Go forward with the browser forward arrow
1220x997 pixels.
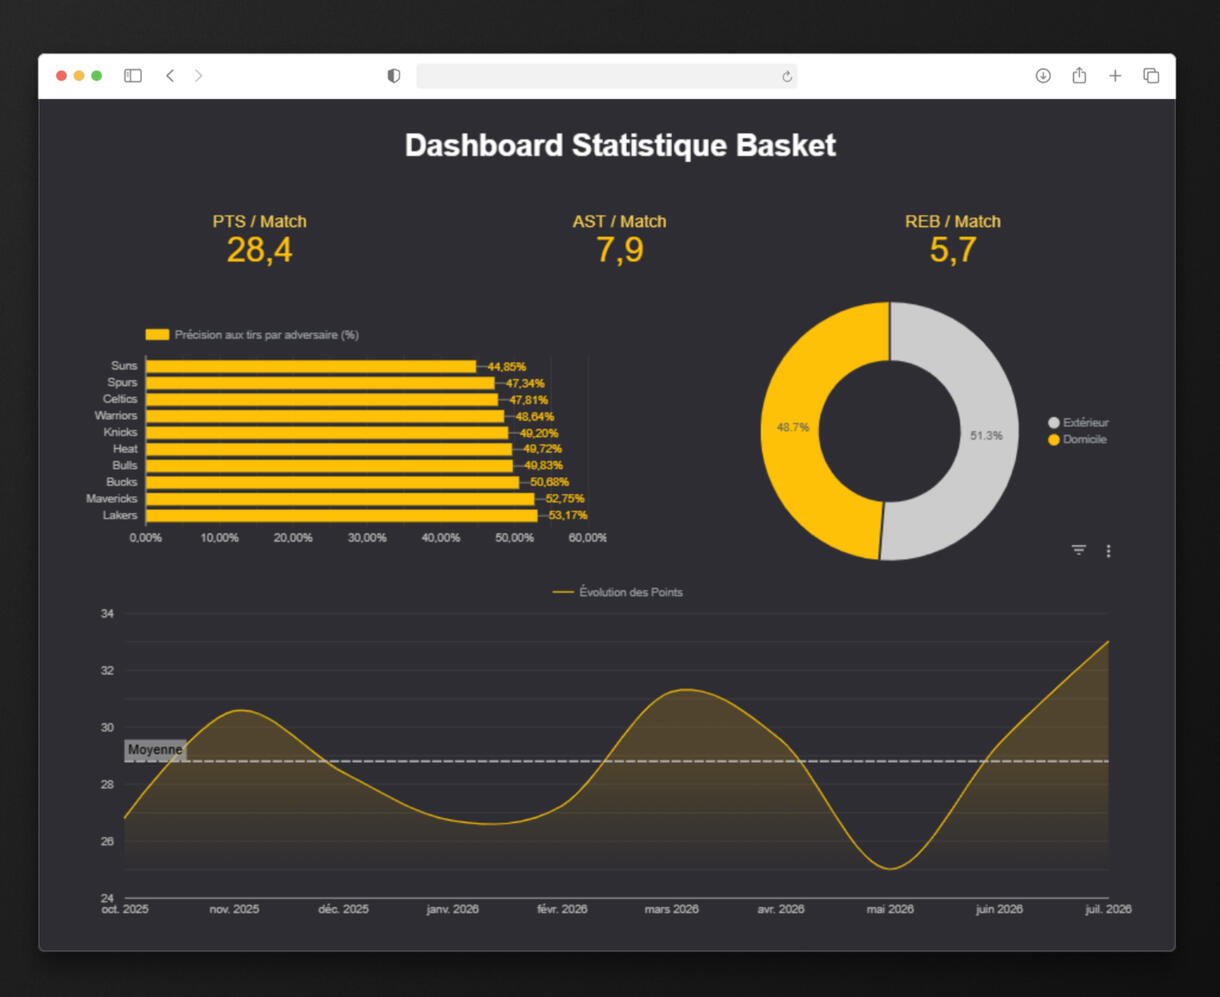[198, 76]
